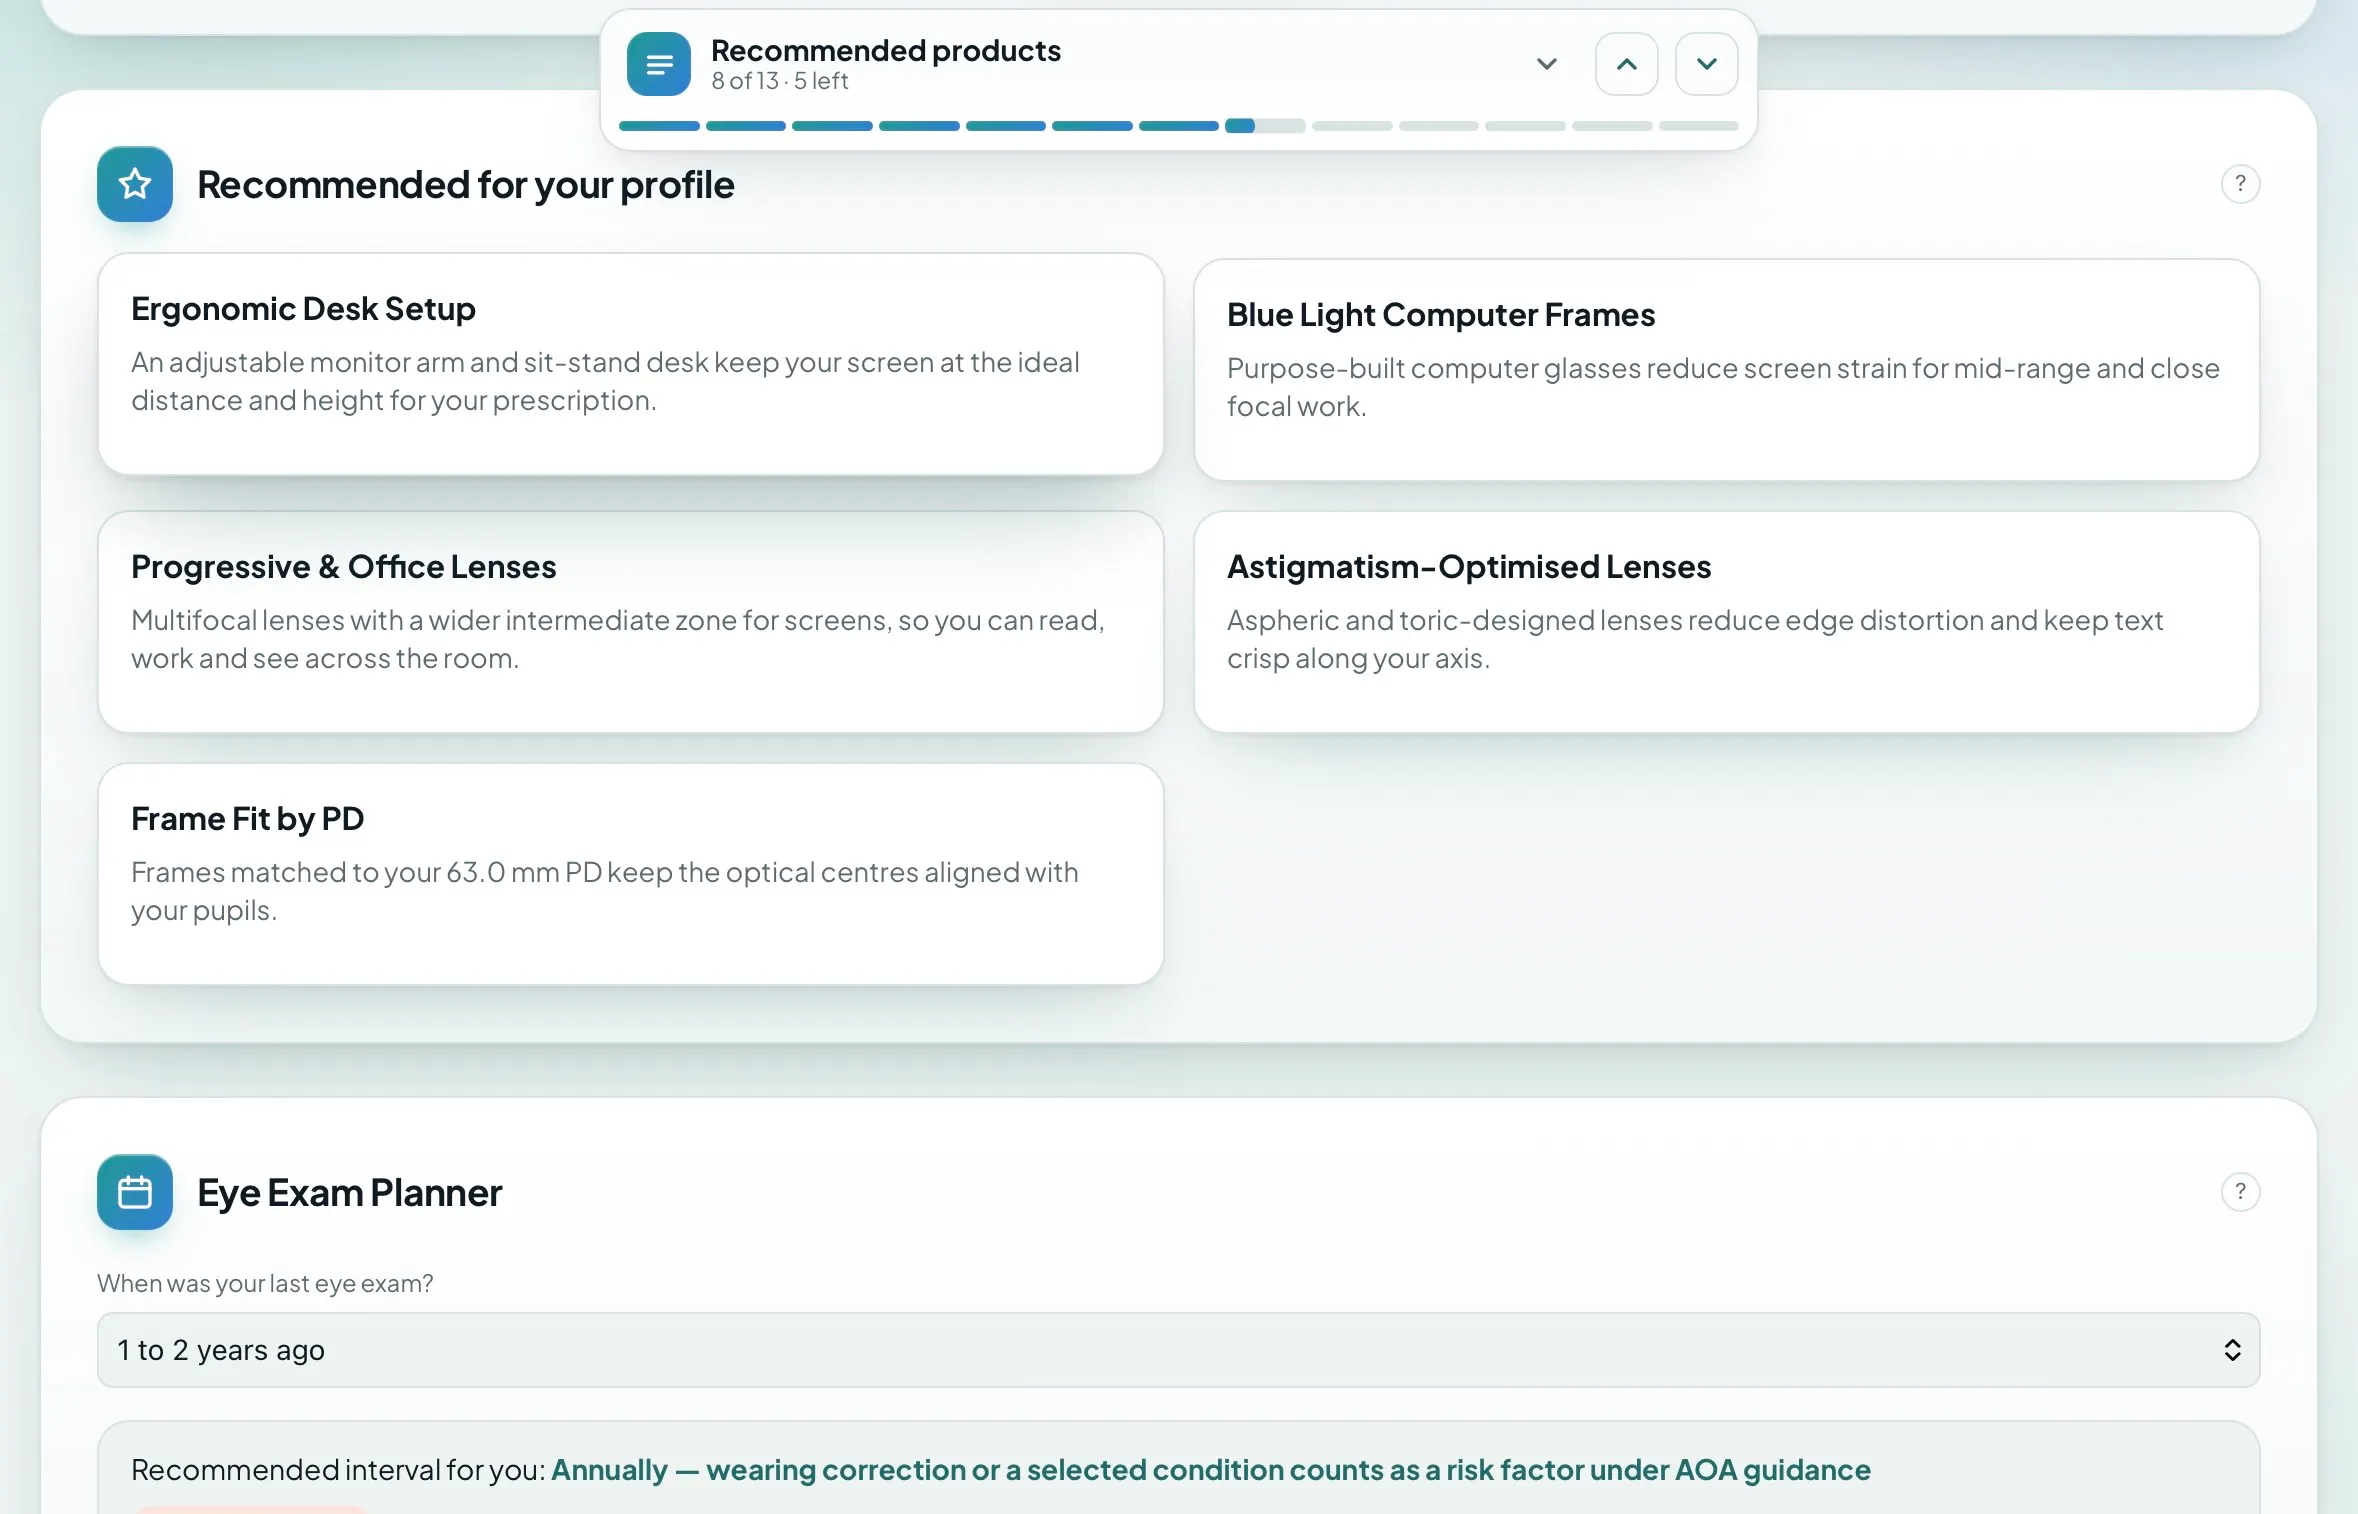Open help for Recommended for your profile
Viewport: 2358px width, 1514px height.
[2240, 184]
